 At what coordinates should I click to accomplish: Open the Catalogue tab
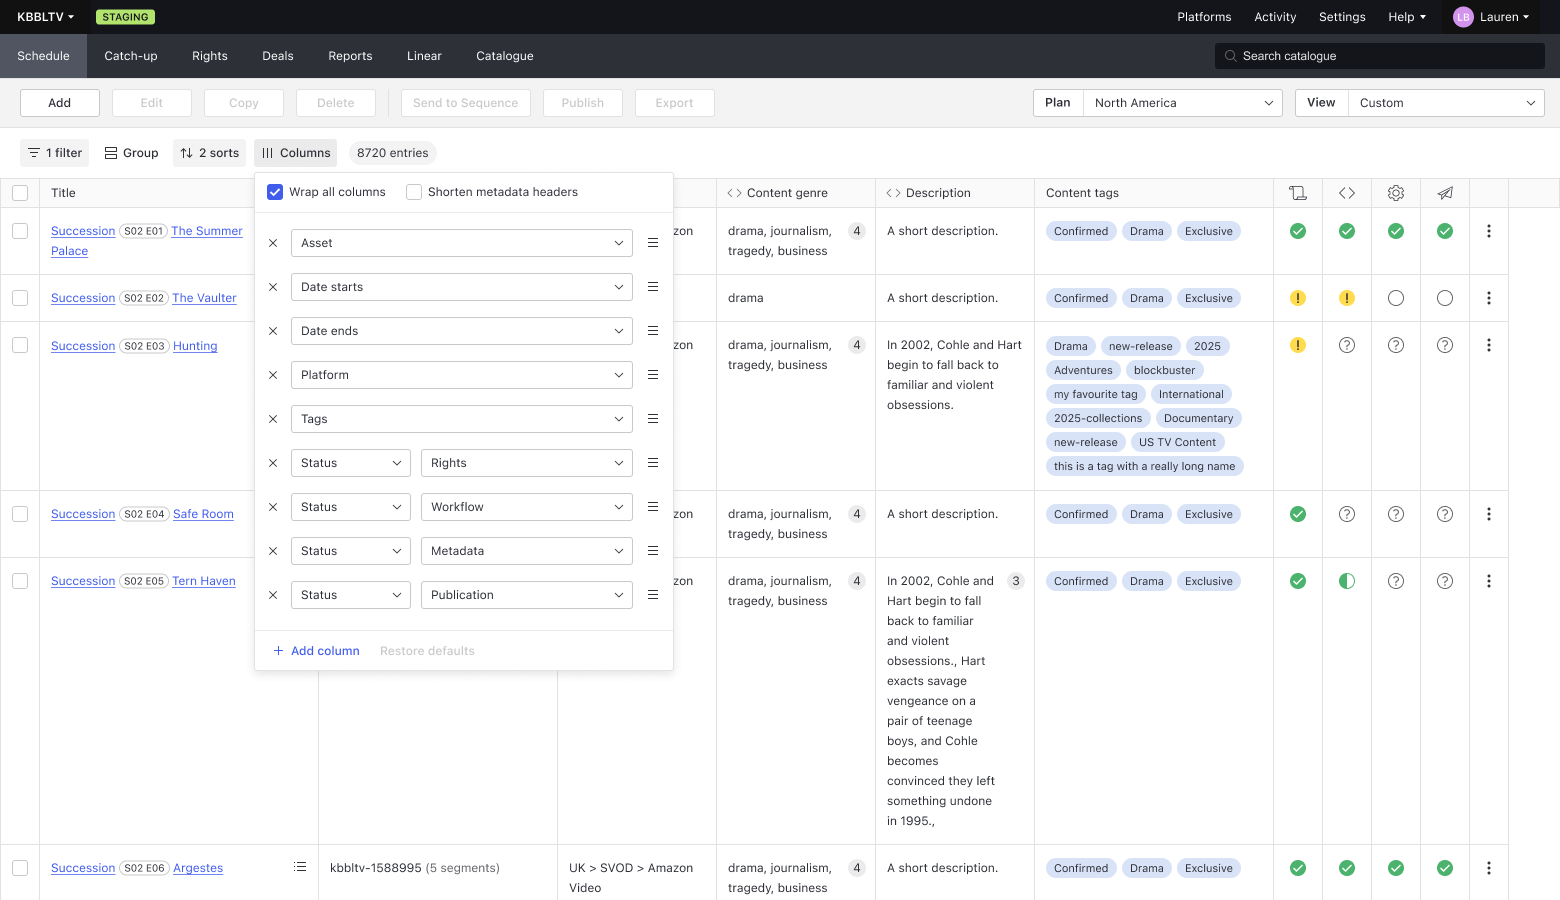(x=505, y=56)
